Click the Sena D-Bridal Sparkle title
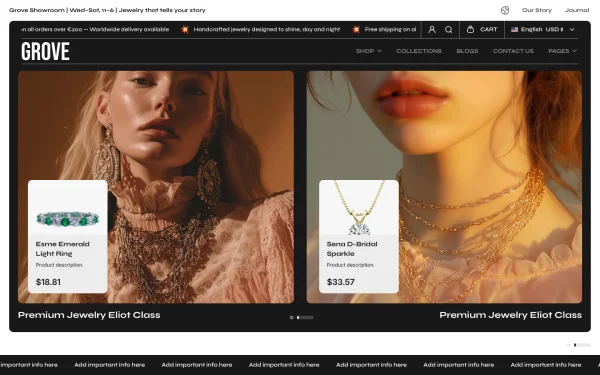The image size is (600, 375). (352, 249)
